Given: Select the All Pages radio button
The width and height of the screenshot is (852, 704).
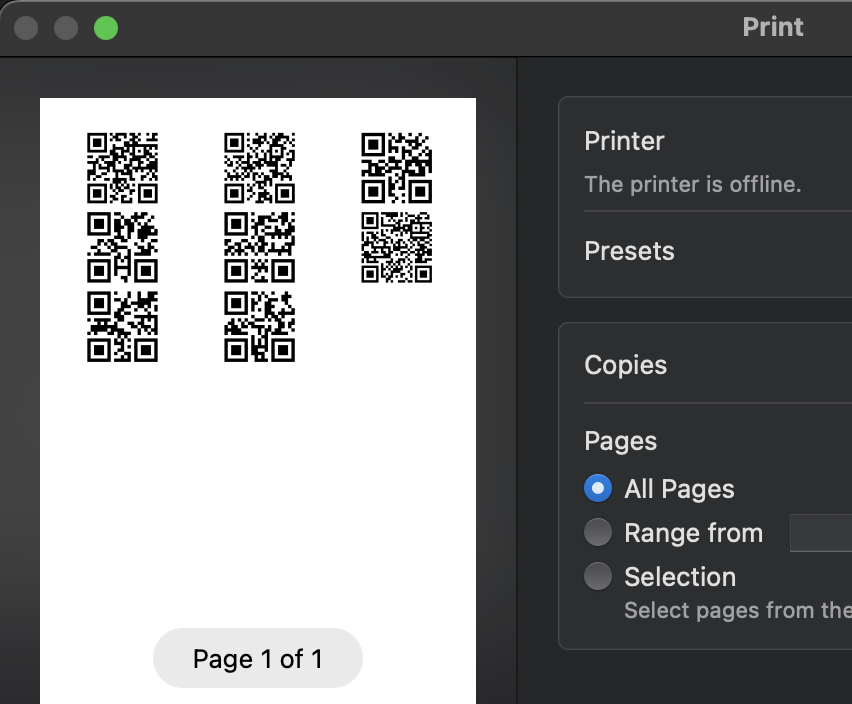Looking at the screenshot, I should coord(598,488).
